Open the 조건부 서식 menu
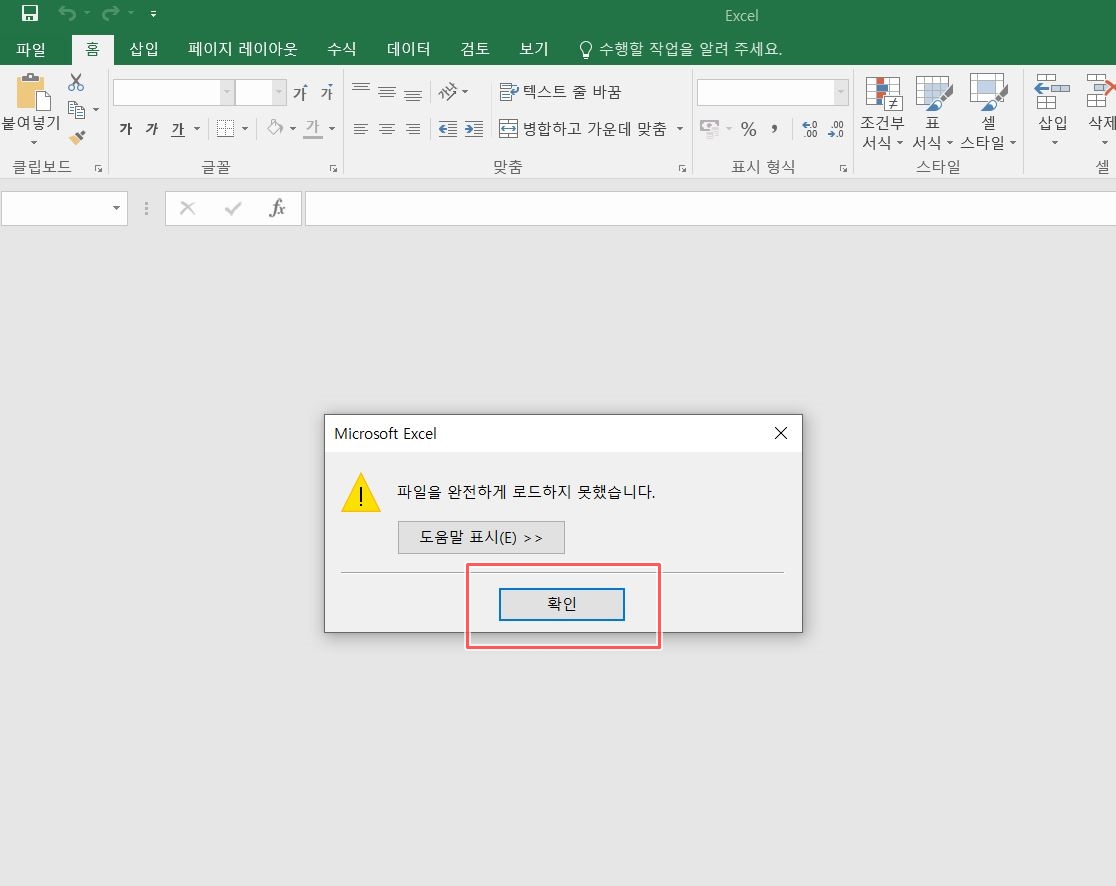Viewport: 1116px width, 886px height. click(883, 112)
